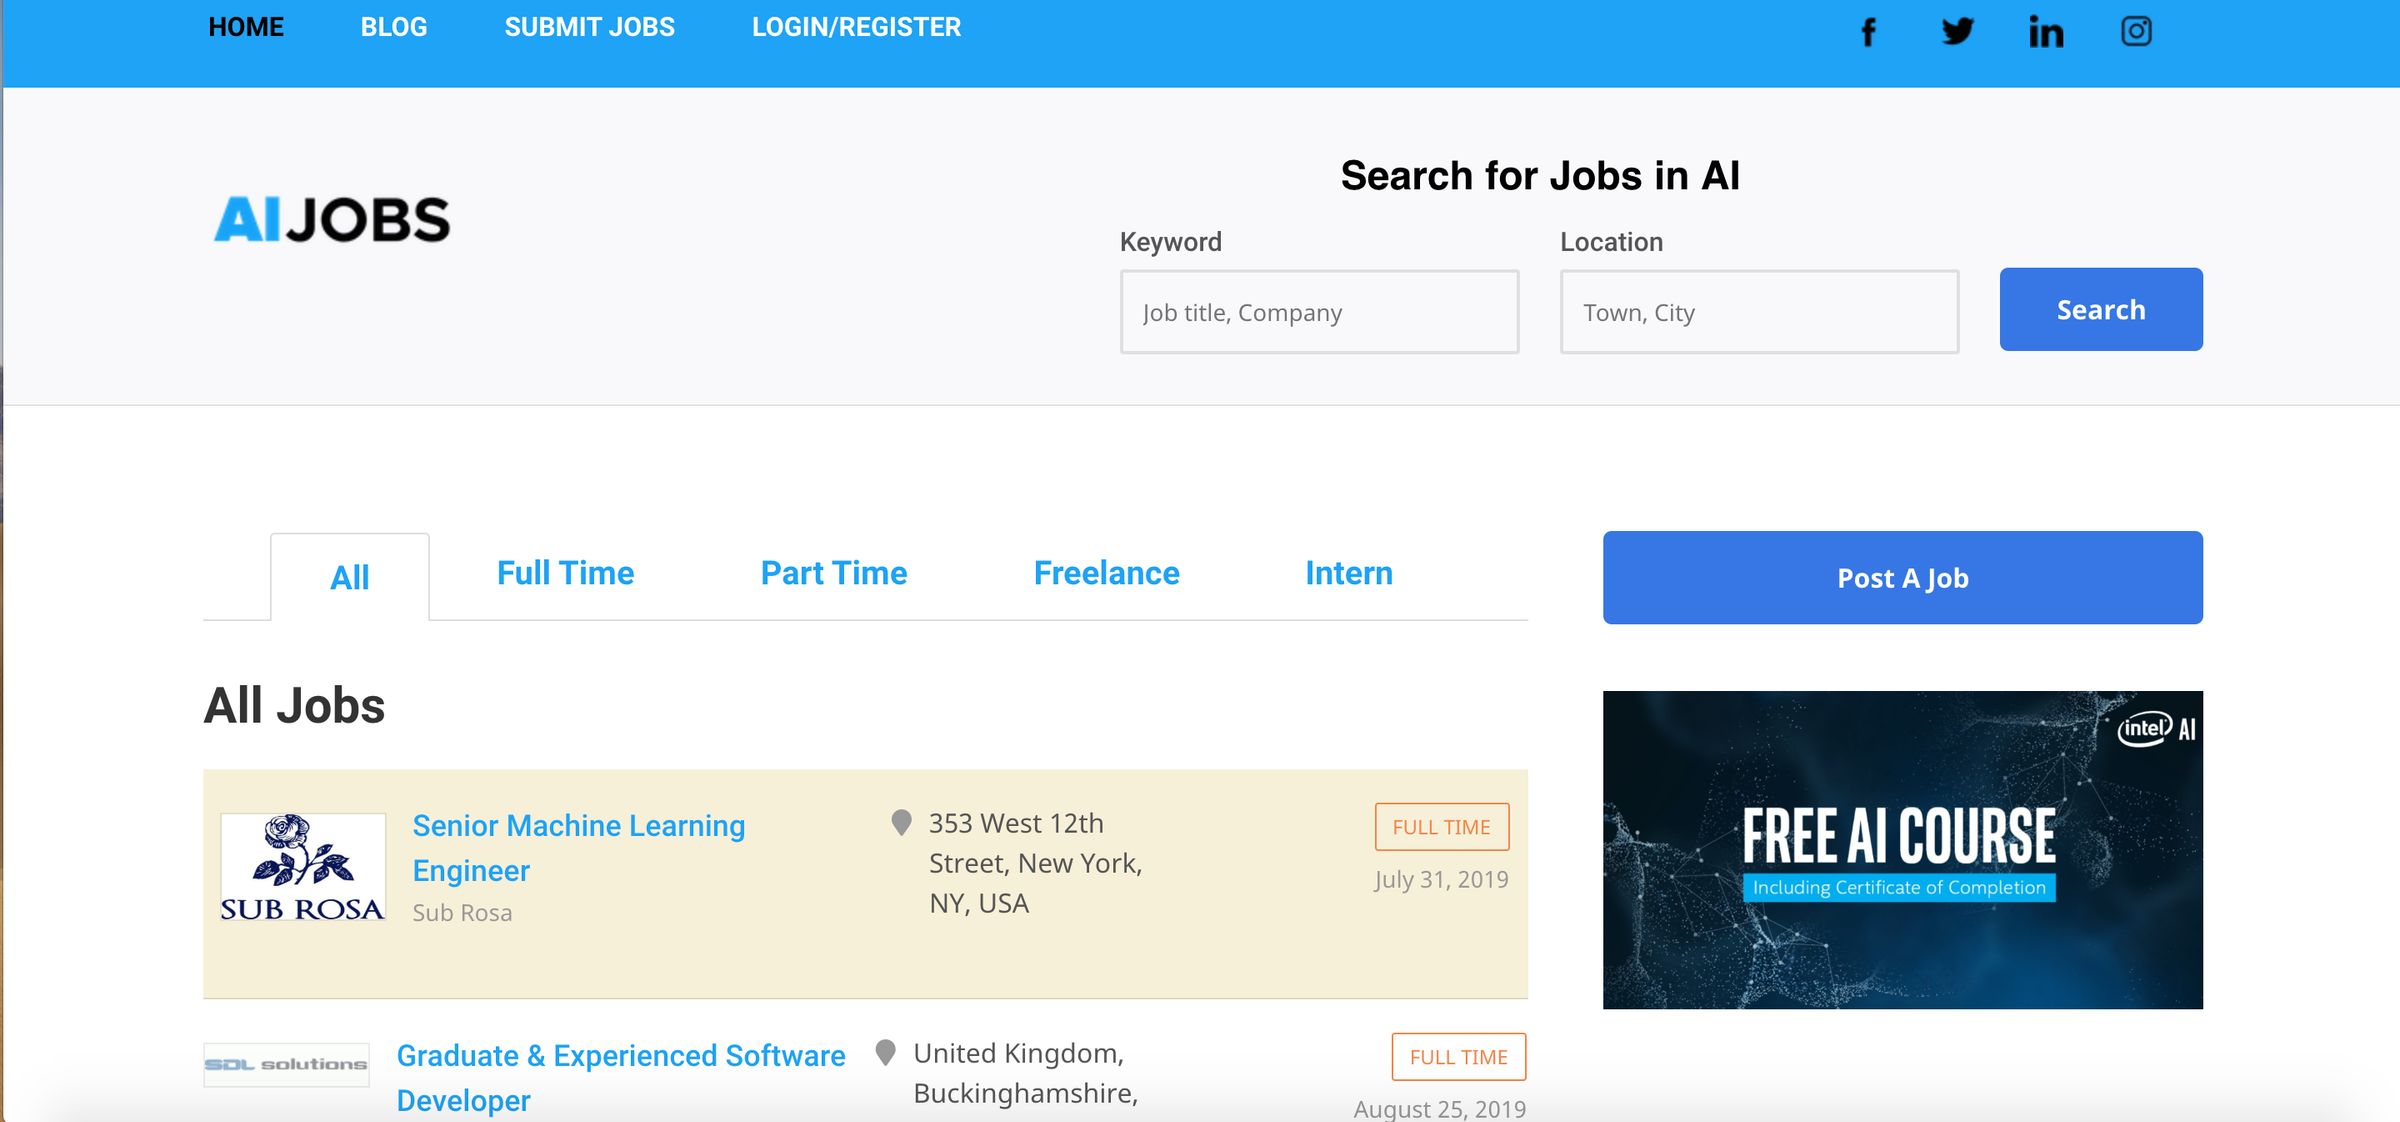Click the SDL Solutions company logo

[286, 1064]
